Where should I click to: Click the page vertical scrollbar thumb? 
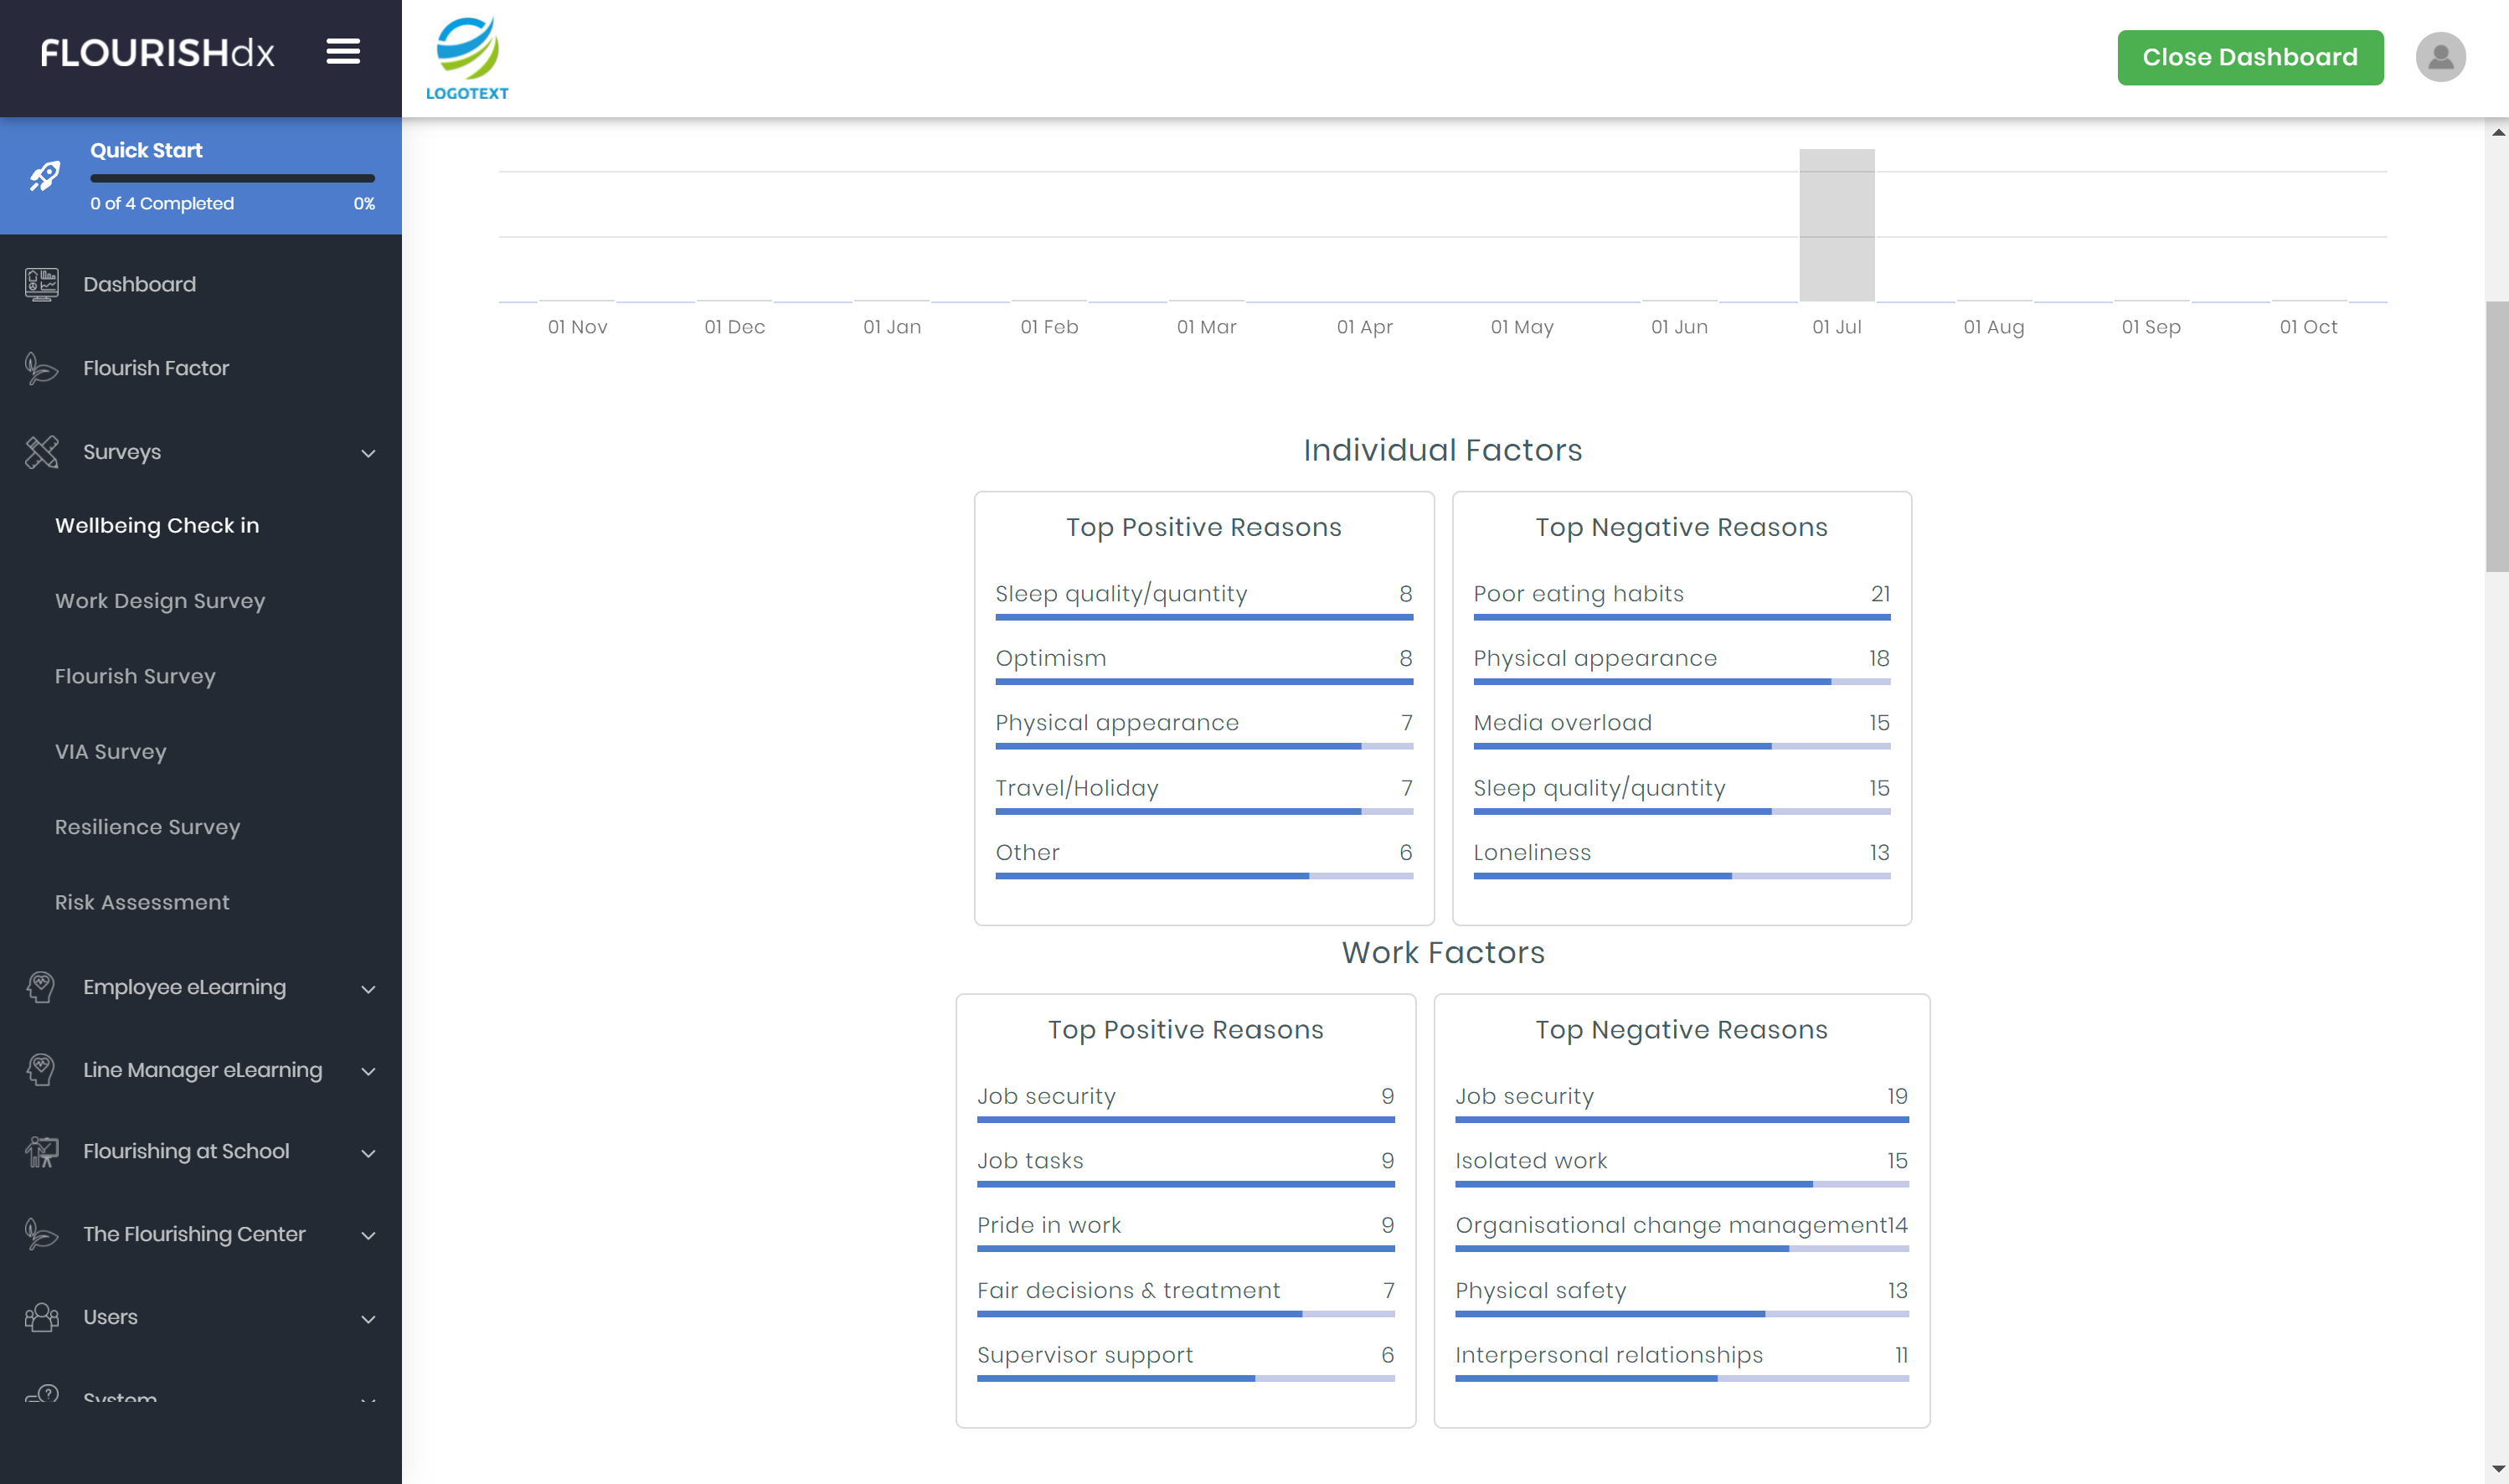tap(2496, 436)
